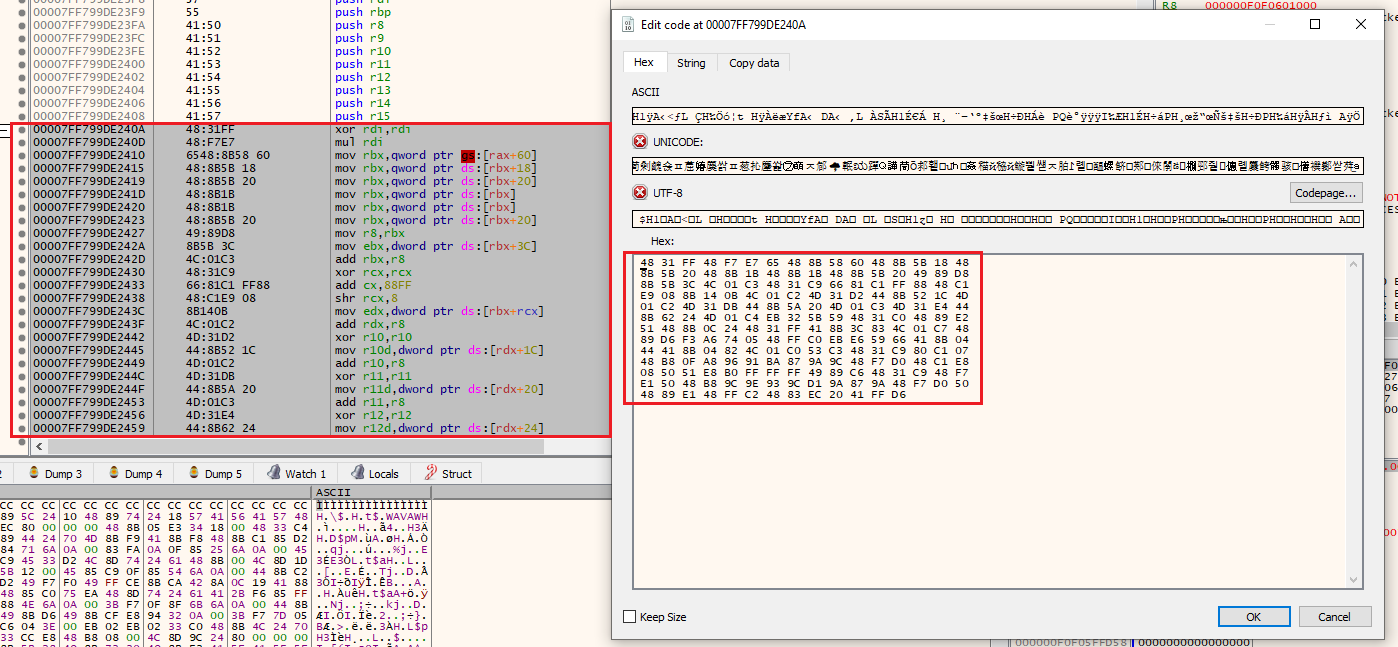Image resolution: width=1398 pixels, height=647 pixels.
Task: Confirm the edit with OK
Action: (x=1254, y=617)
